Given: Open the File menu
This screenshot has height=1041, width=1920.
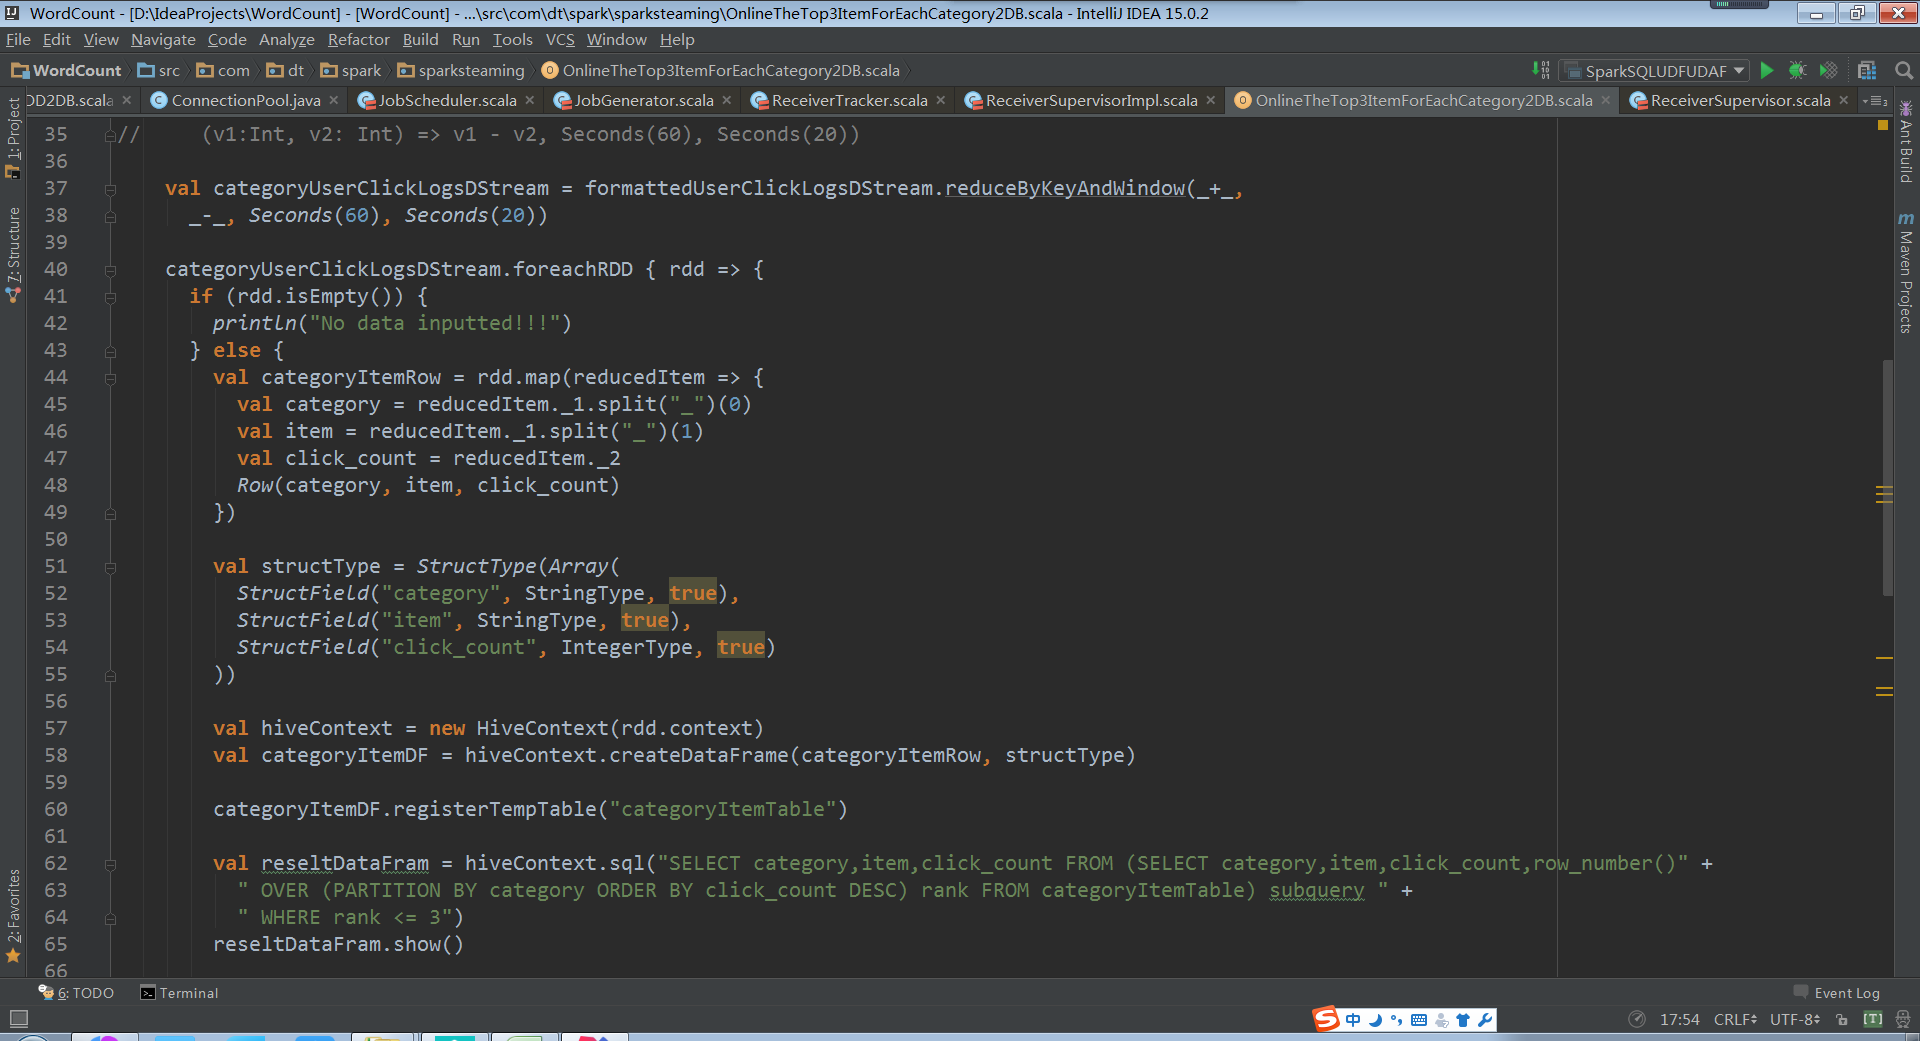Looking at the screenshot, I should (18, 40).
